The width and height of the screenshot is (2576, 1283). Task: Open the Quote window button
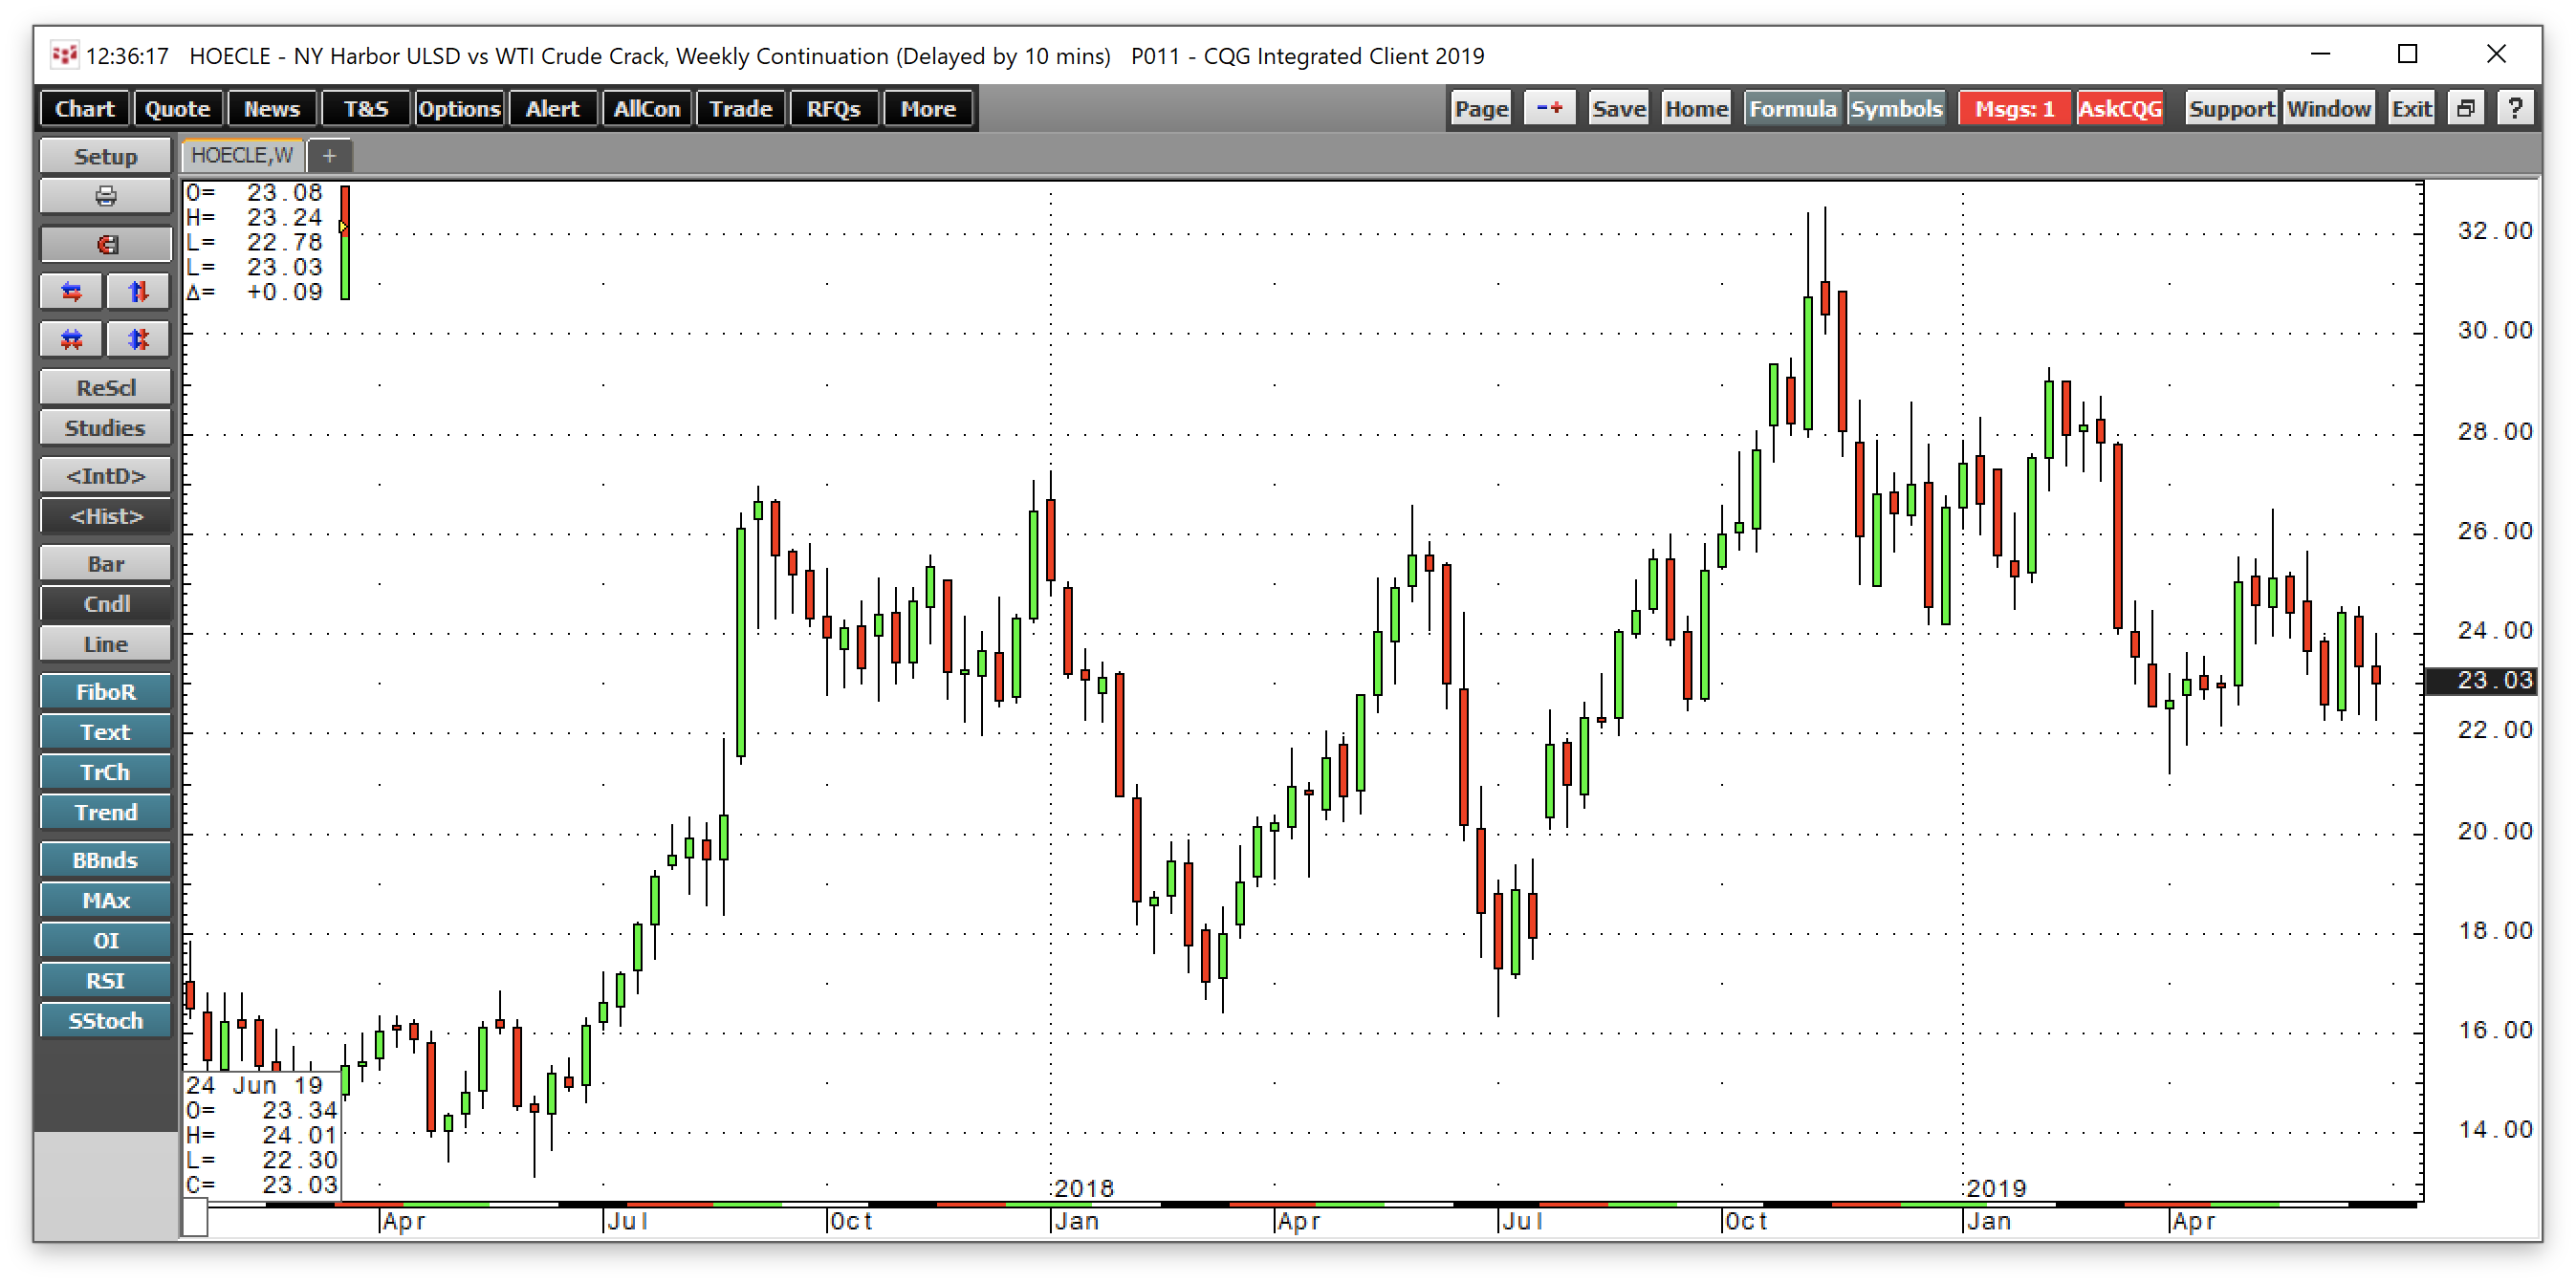pyautogui.click(x=177, y=108)
